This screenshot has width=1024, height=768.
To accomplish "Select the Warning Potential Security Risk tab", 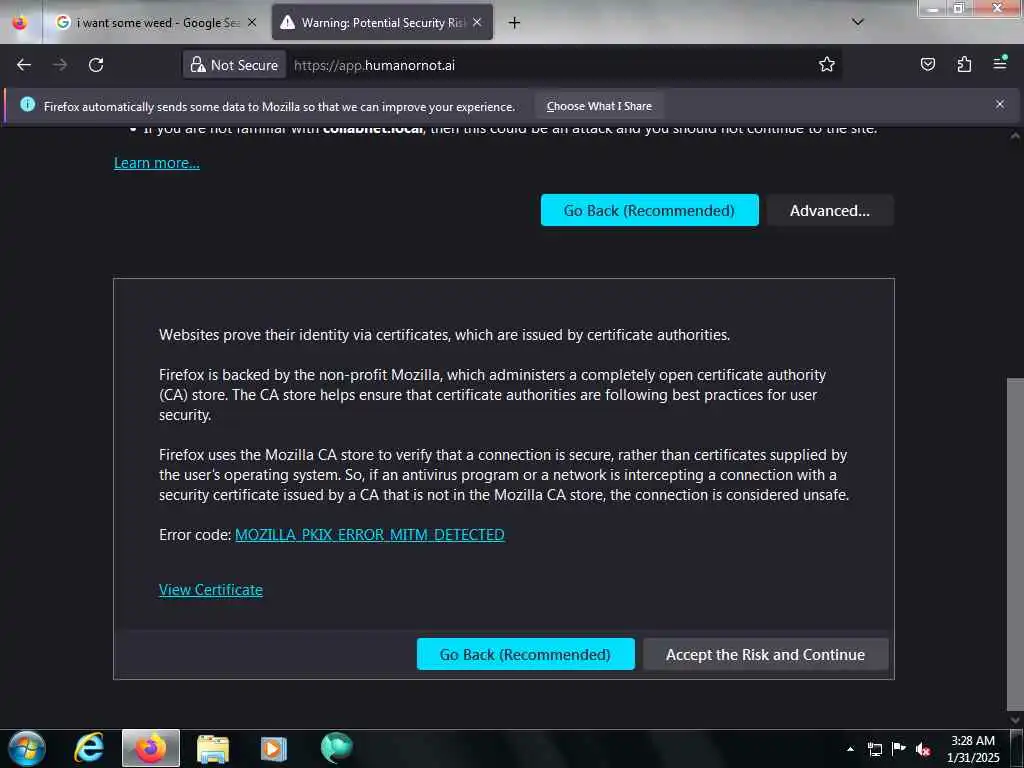I will [x=382, y=22].
